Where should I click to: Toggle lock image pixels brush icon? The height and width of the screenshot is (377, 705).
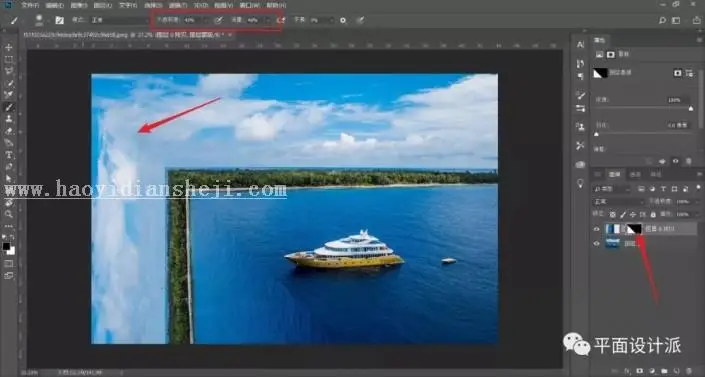pyautogui.click(x=623, y=215)
